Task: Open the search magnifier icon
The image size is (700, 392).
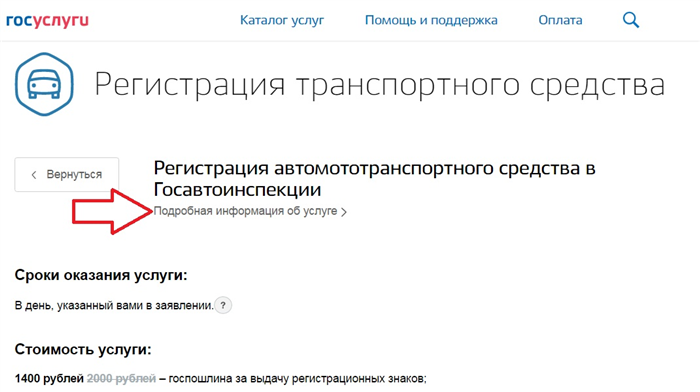Action: (x=631, y=20)
